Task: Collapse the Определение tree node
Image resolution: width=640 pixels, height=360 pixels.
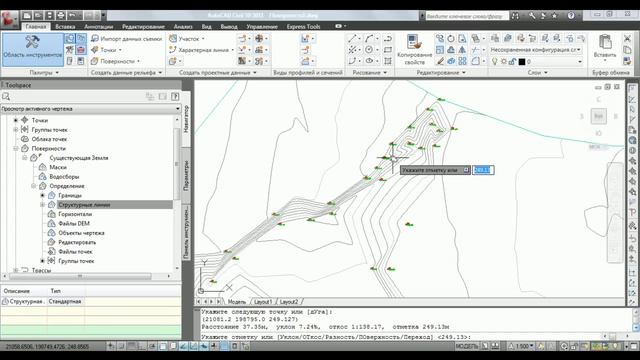Action: click(x=33, y=186)
